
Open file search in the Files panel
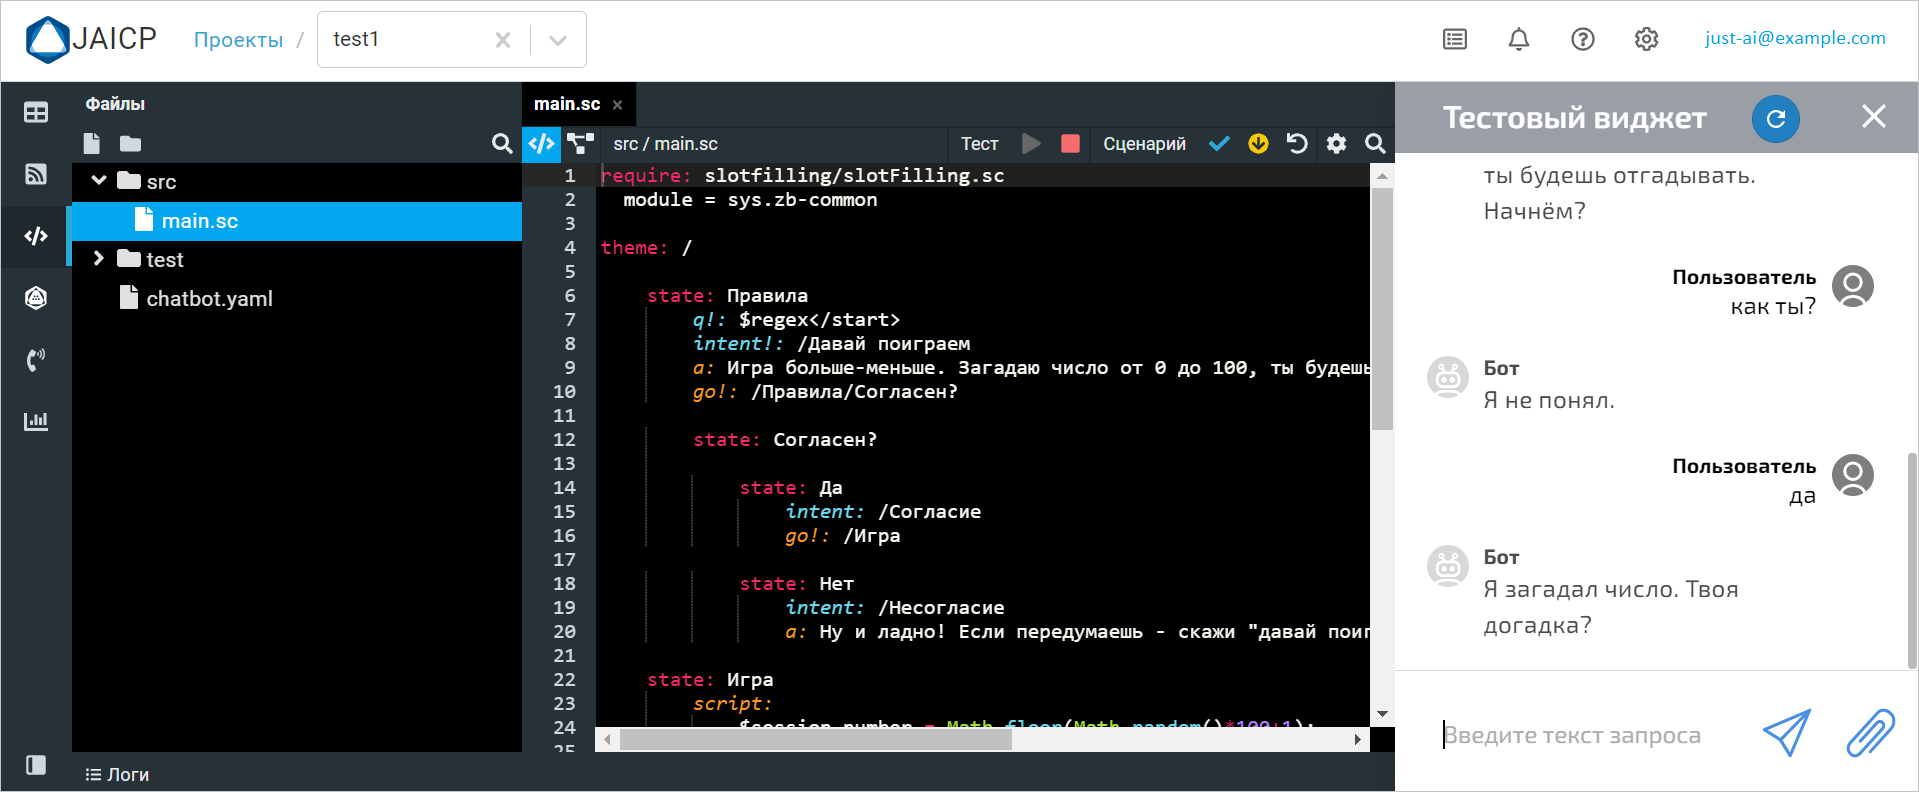pyautogui.click(x=502, y=144)
